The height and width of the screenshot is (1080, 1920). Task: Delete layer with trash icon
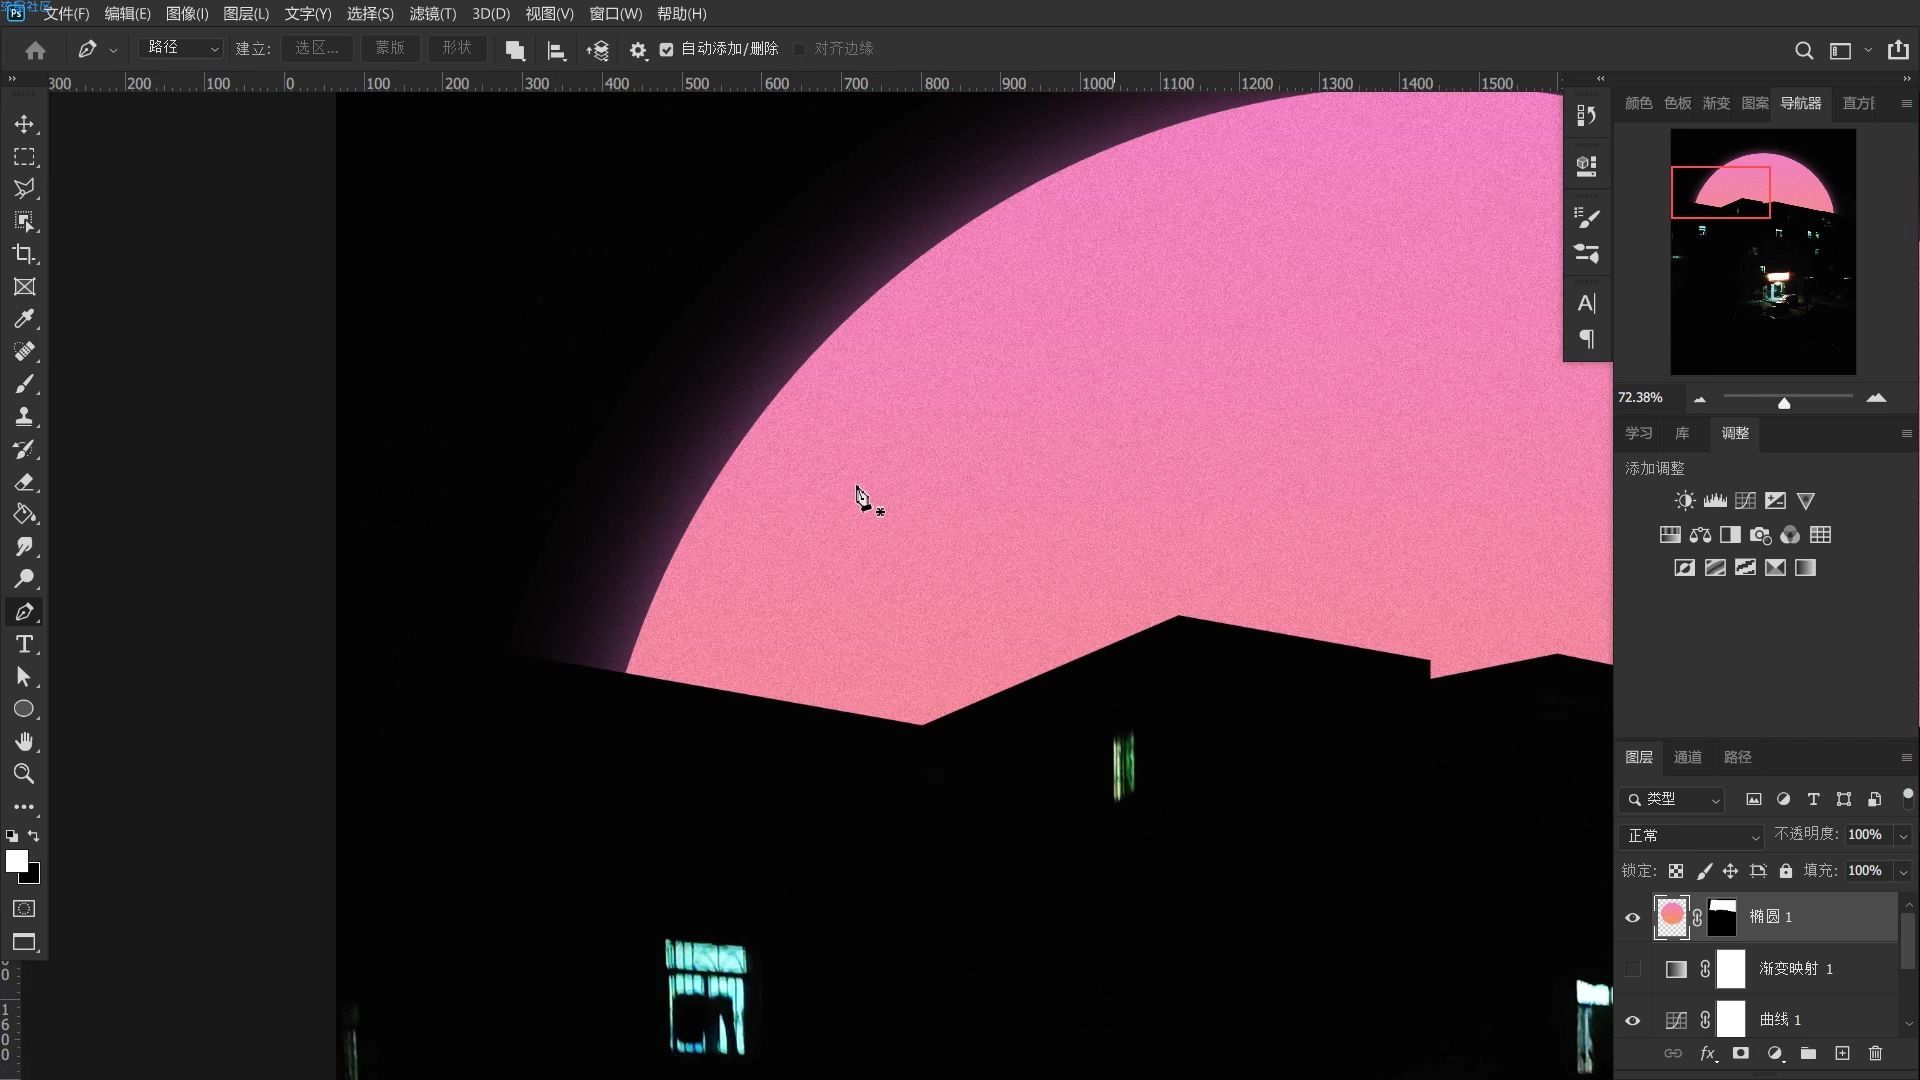(x=1876, y=1053)
